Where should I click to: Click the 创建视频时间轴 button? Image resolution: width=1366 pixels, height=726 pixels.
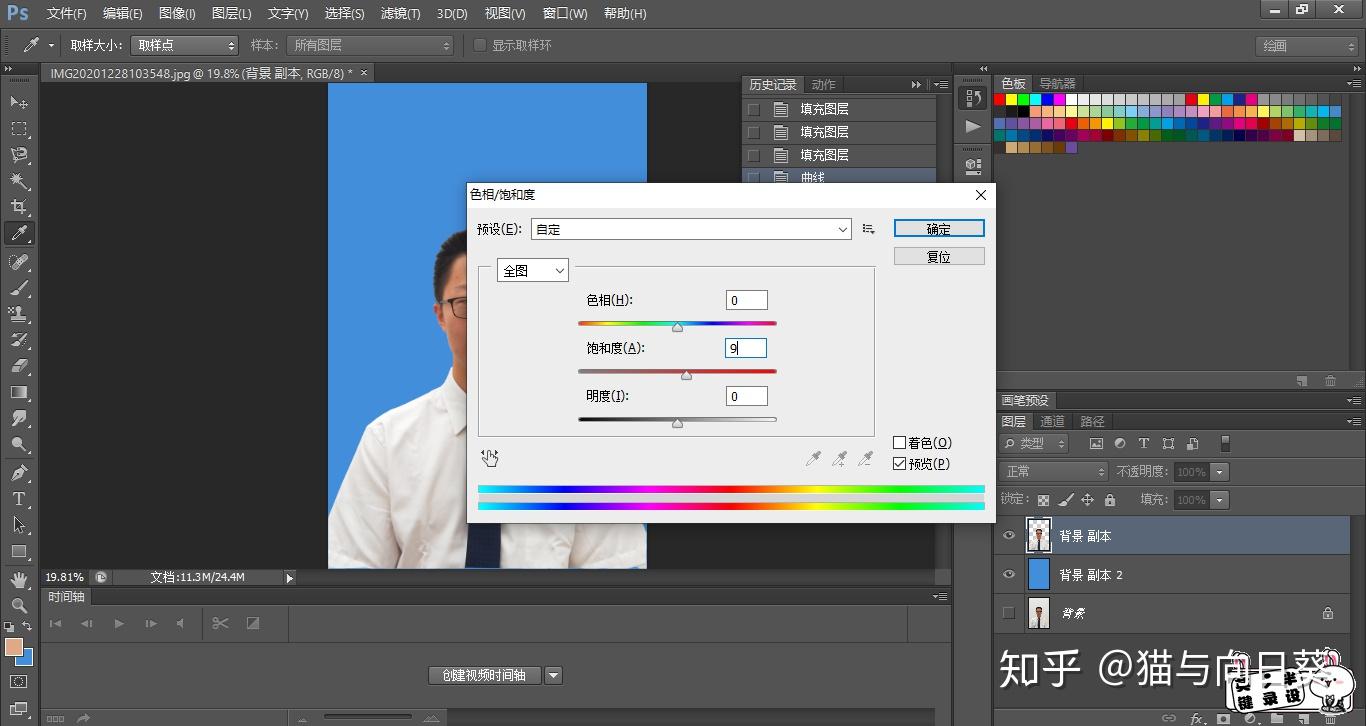[x=484, y=675]
